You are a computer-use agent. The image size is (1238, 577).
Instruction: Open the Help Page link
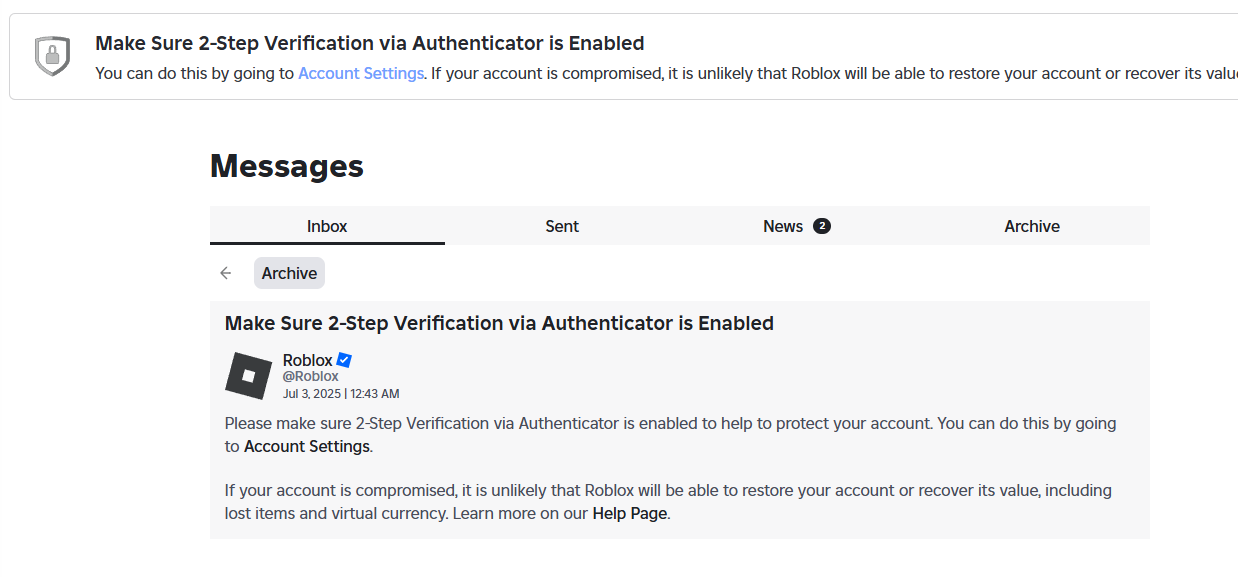click(629, 514)
